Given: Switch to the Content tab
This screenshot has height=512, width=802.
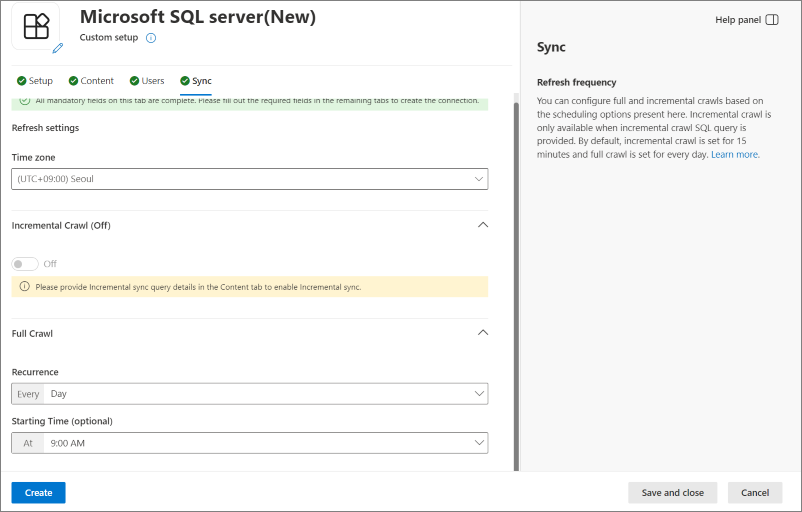Looking at the screenshot, I should [x=91, y=81].
